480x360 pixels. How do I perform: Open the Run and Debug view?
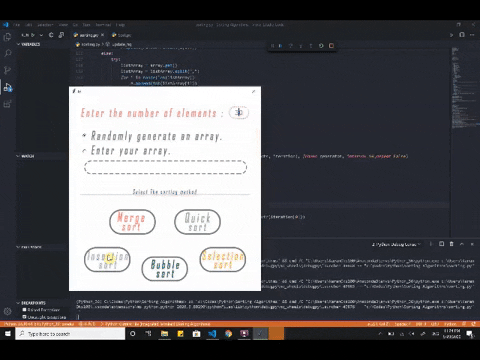tap(7, 87)
